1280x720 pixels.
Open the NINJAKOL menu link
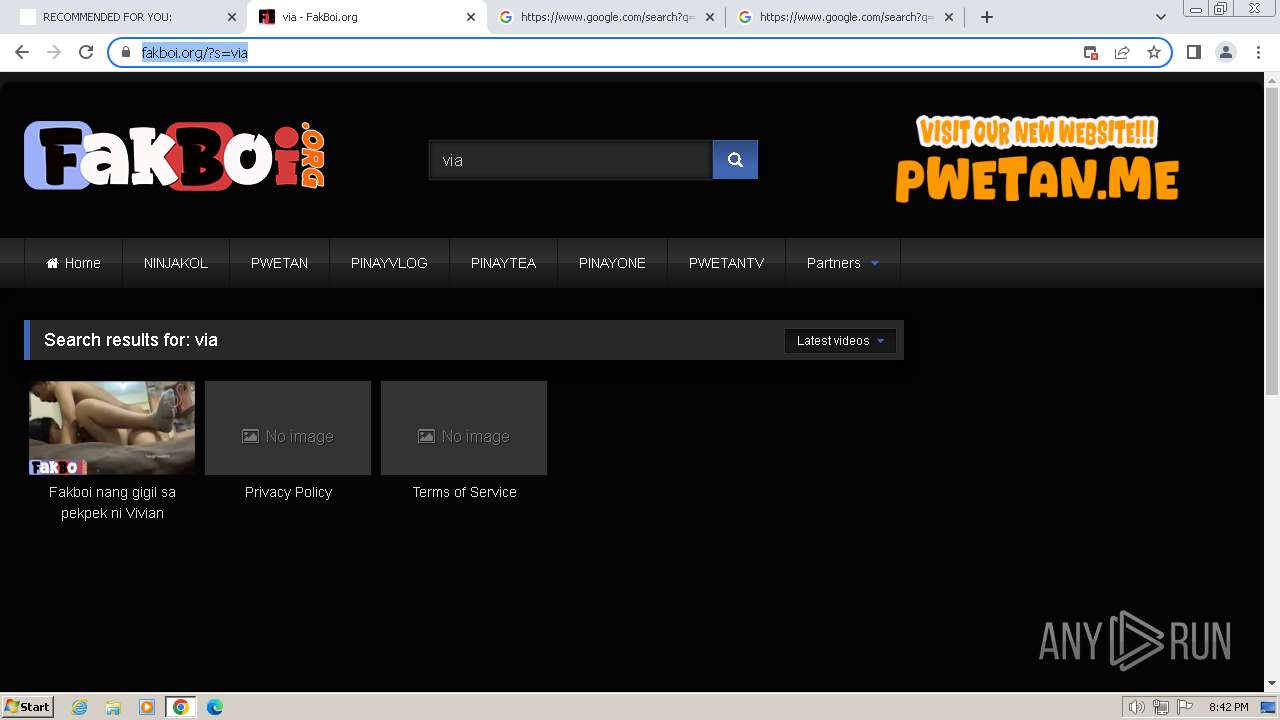click(x=176, y=263)
